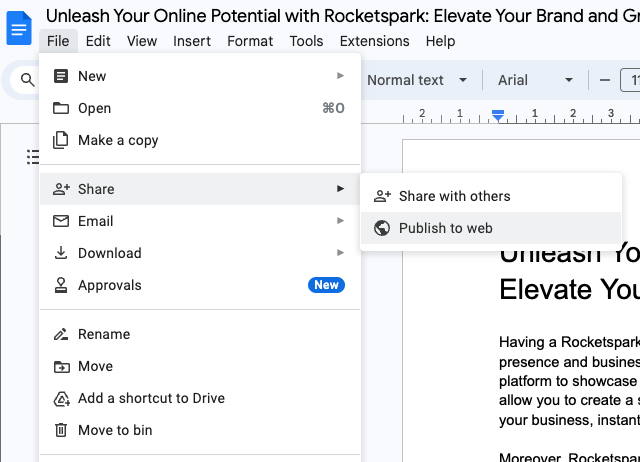The image size is (640, 462).
Task: Decrease font size with minus button
Action: click(x=604, y=80)
